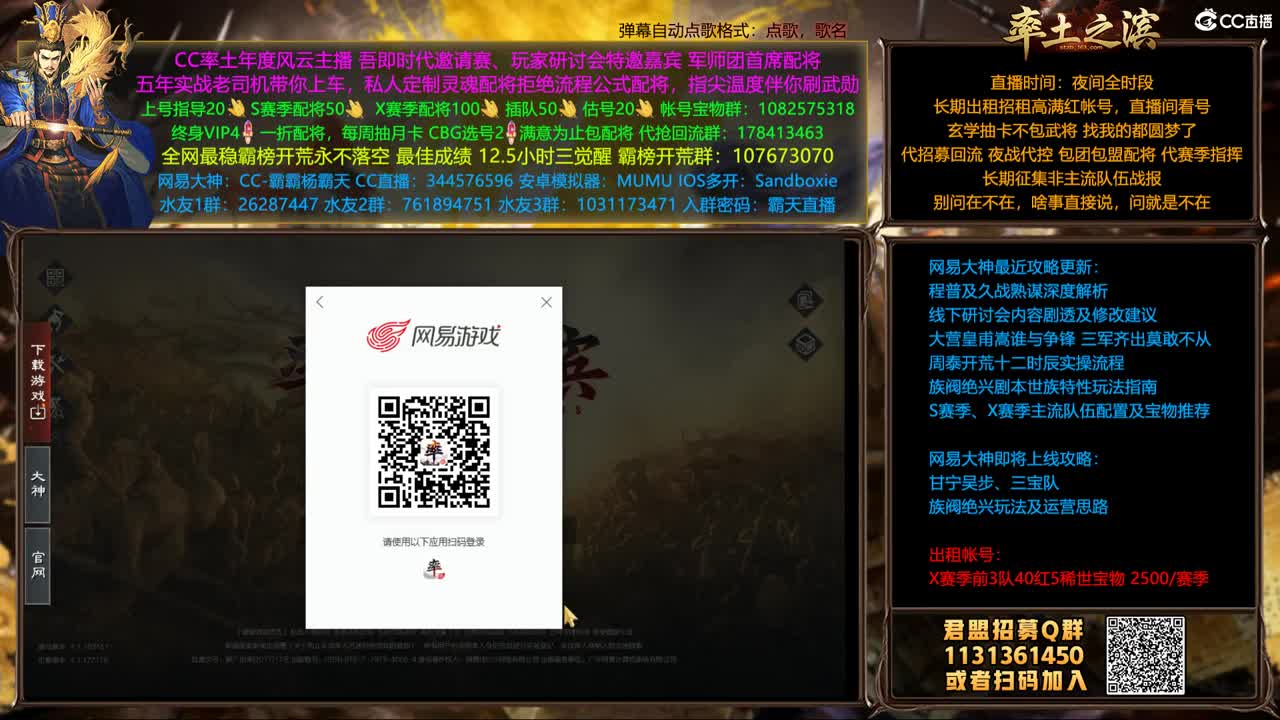The height and width of the screenshot is (720, 1280).
Task: Click the QR-scan icon at the game's top left
Action: (55, 278)
